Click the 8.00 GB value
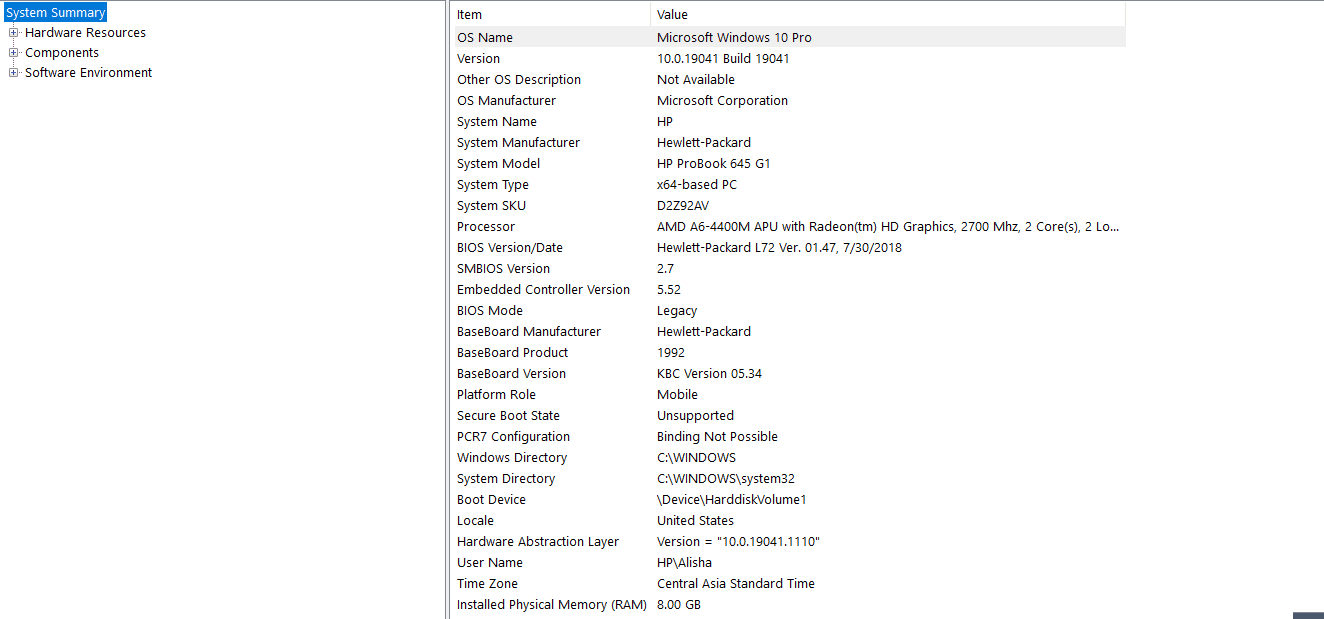 (679, 604)
